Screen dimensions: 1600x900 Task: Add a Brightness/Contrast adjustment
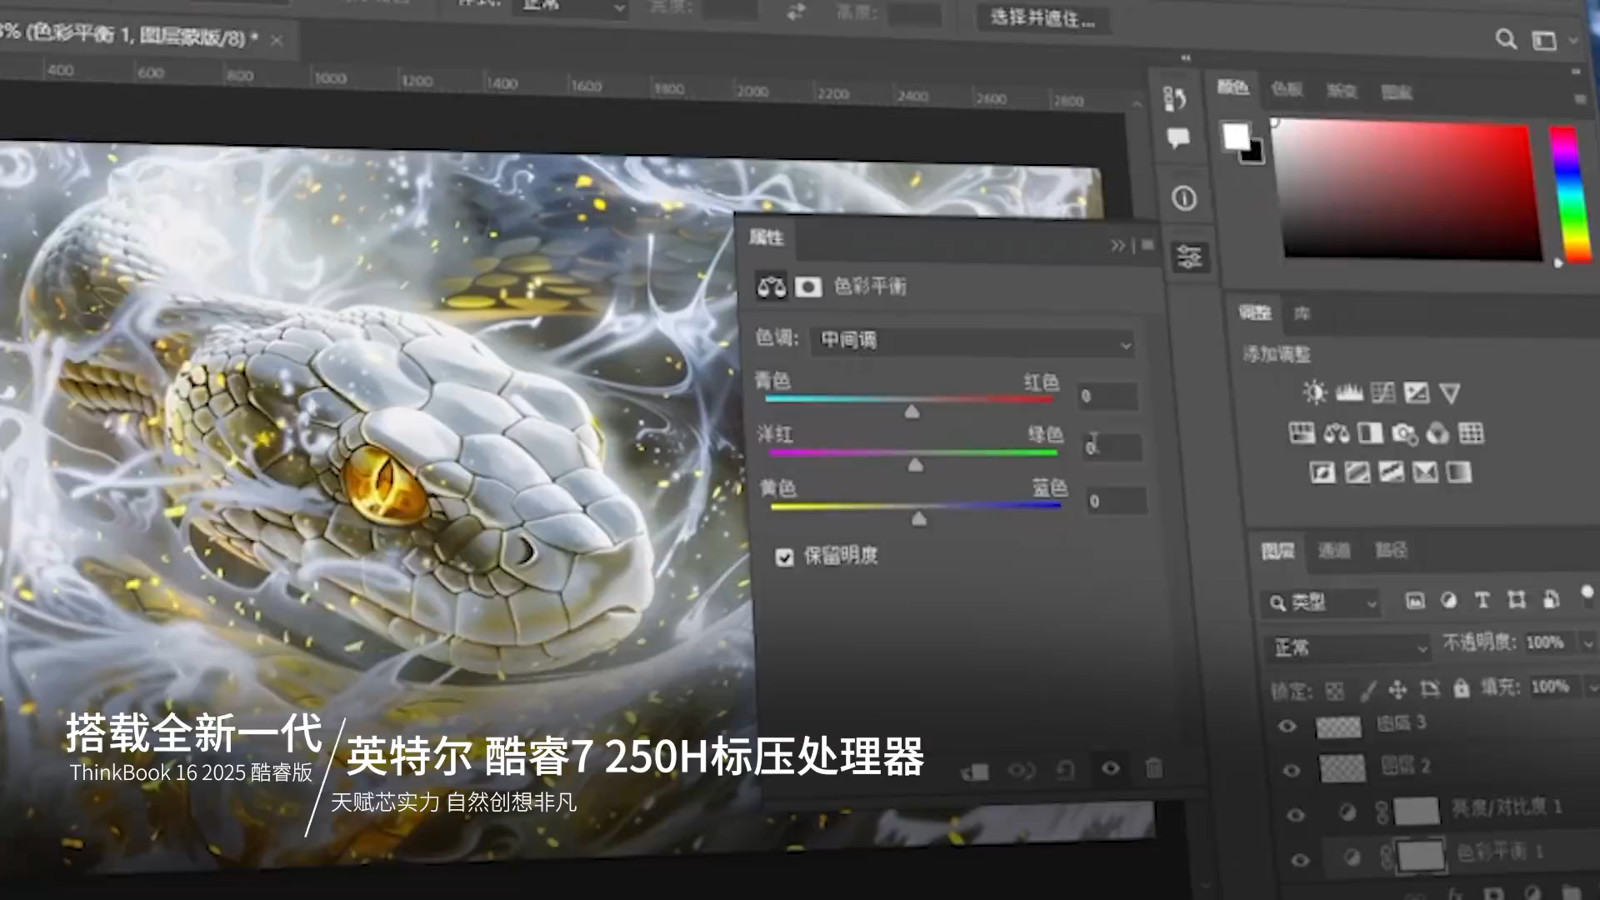1314,392
